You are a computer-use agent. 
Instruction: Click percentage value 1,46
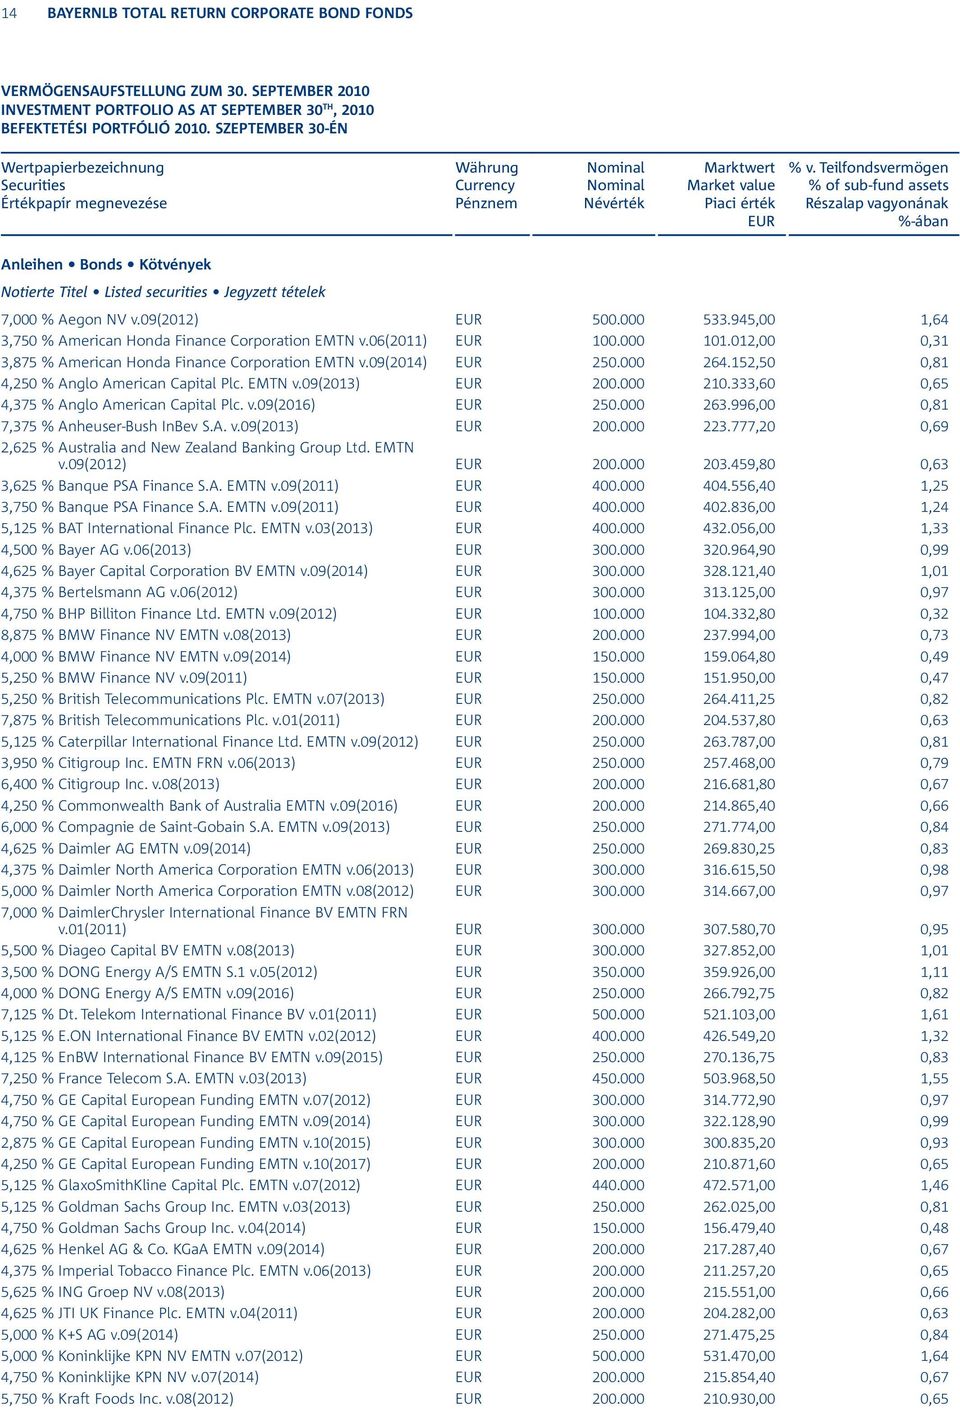coord(934,1186)
